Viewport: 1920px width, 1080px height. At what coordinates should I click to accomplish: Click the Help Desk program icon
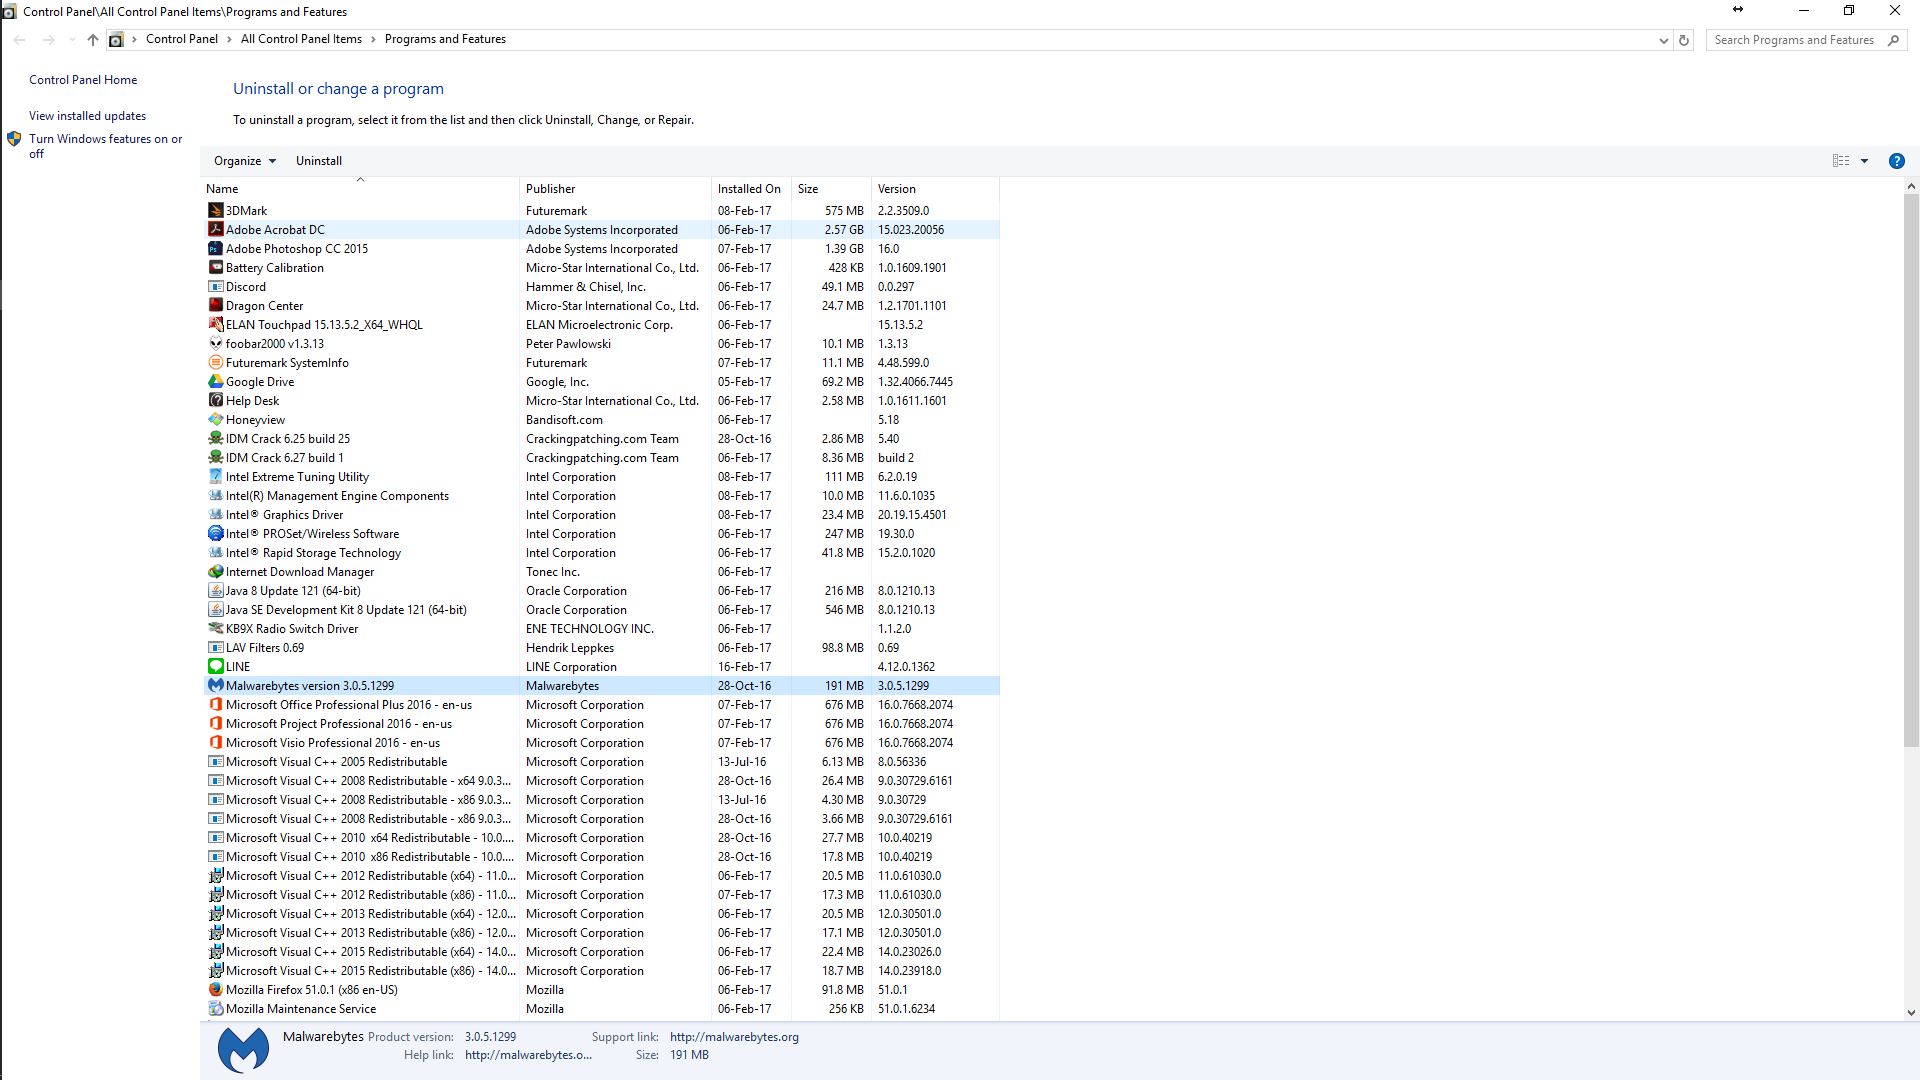pos(215,401)
